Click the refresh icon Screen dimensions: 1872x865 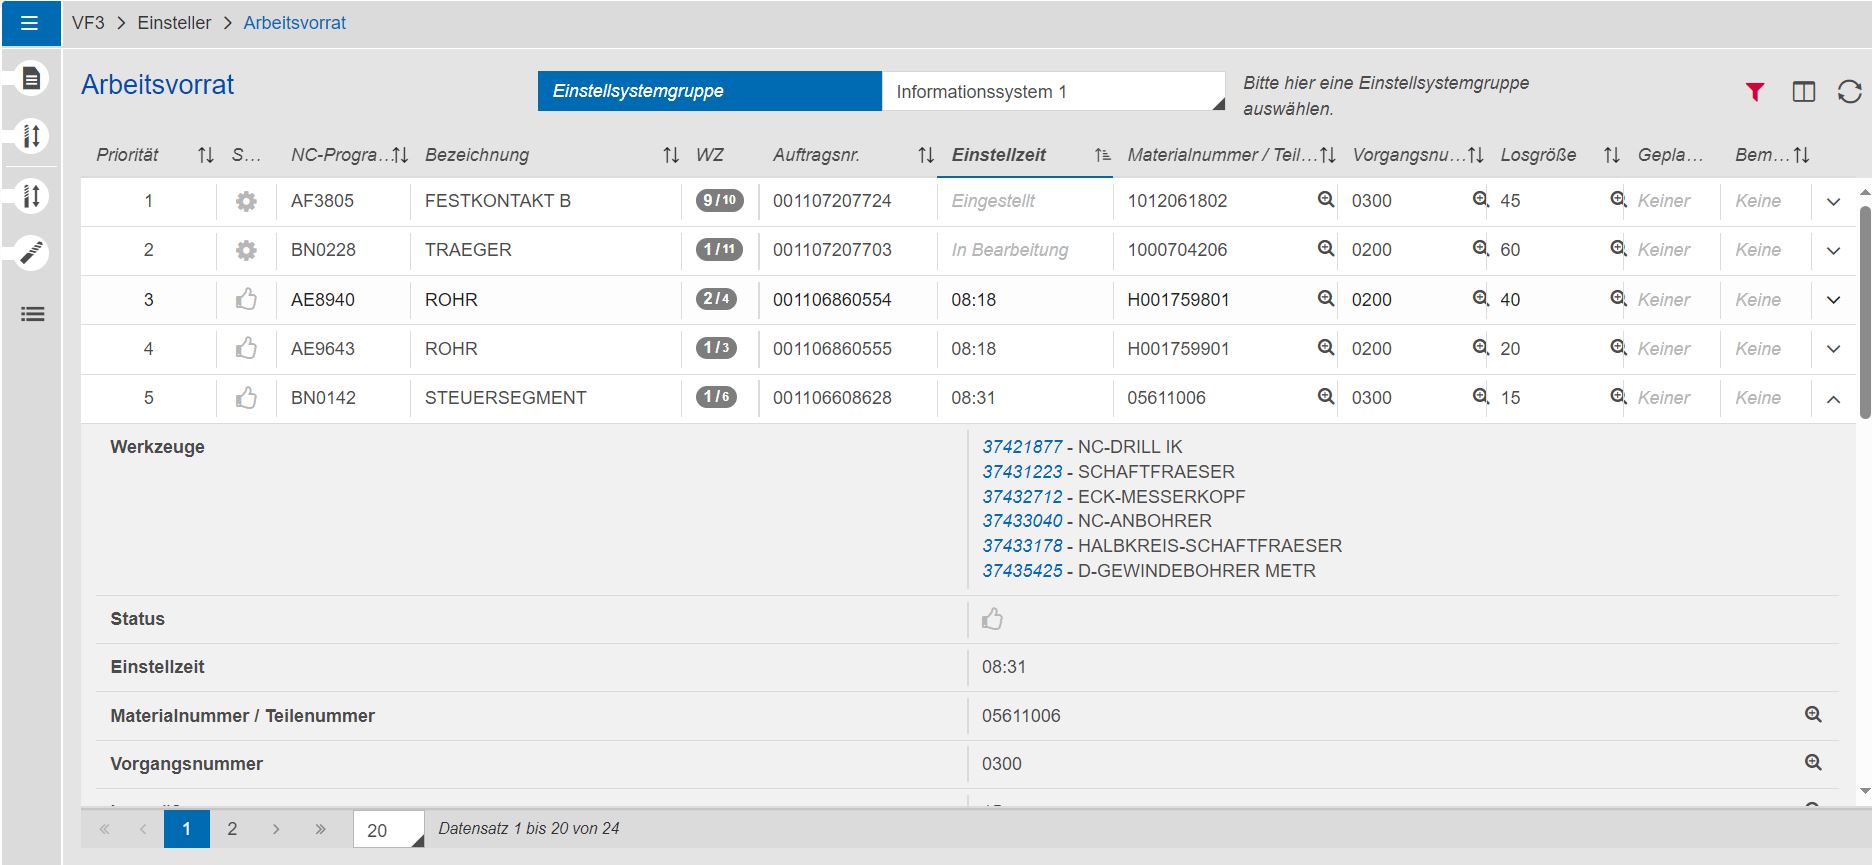click(1849, 92)
